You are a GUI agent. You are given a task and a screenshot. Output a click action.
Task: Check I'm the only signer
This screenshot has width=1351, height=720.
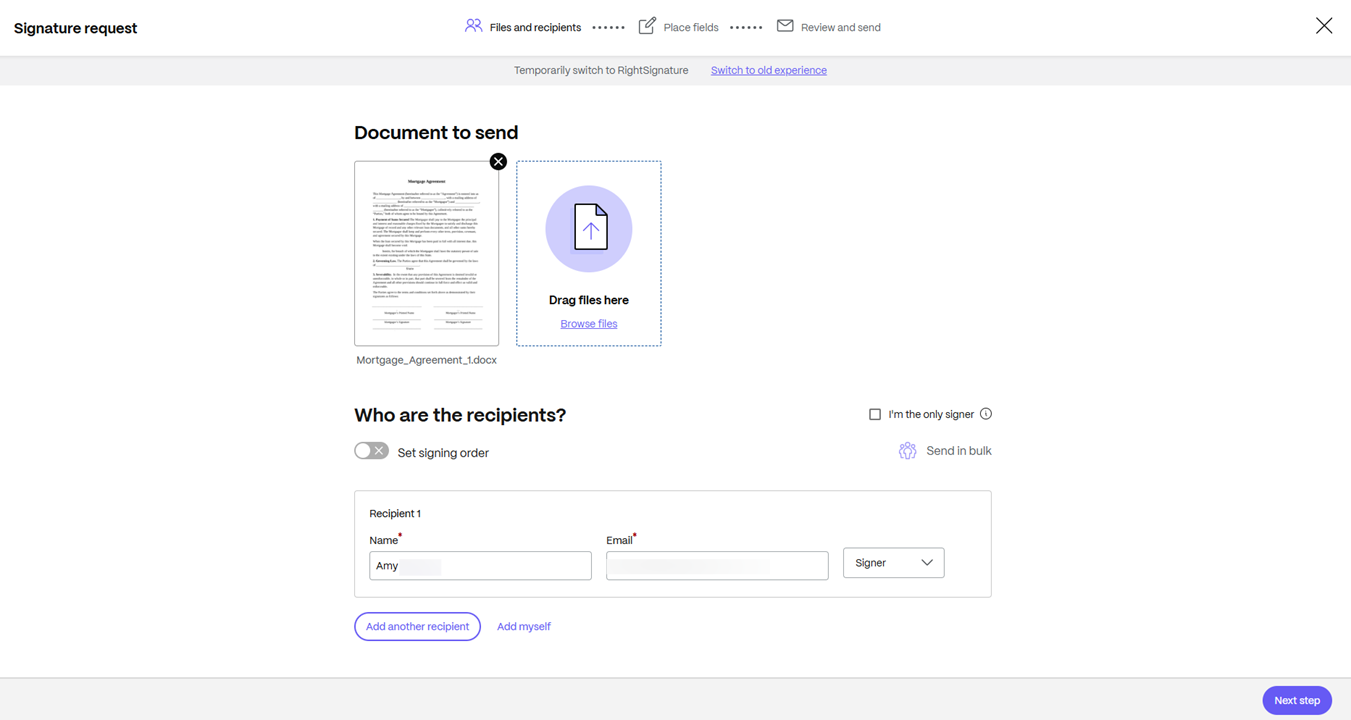pos(875,413)
